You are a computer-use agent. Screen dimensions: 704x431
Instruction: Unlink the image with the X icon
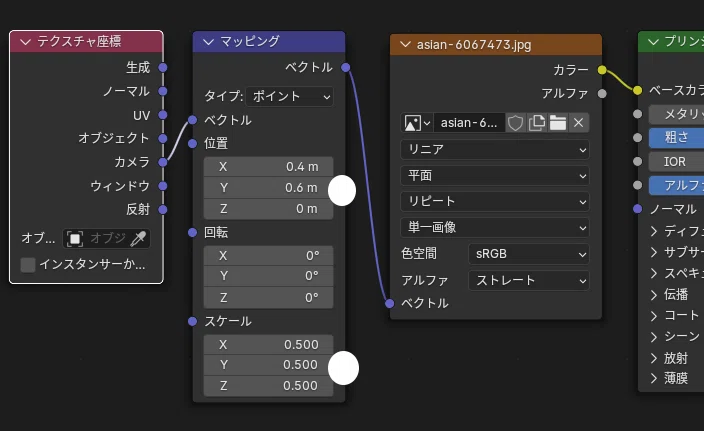click(x=578, y=123)
